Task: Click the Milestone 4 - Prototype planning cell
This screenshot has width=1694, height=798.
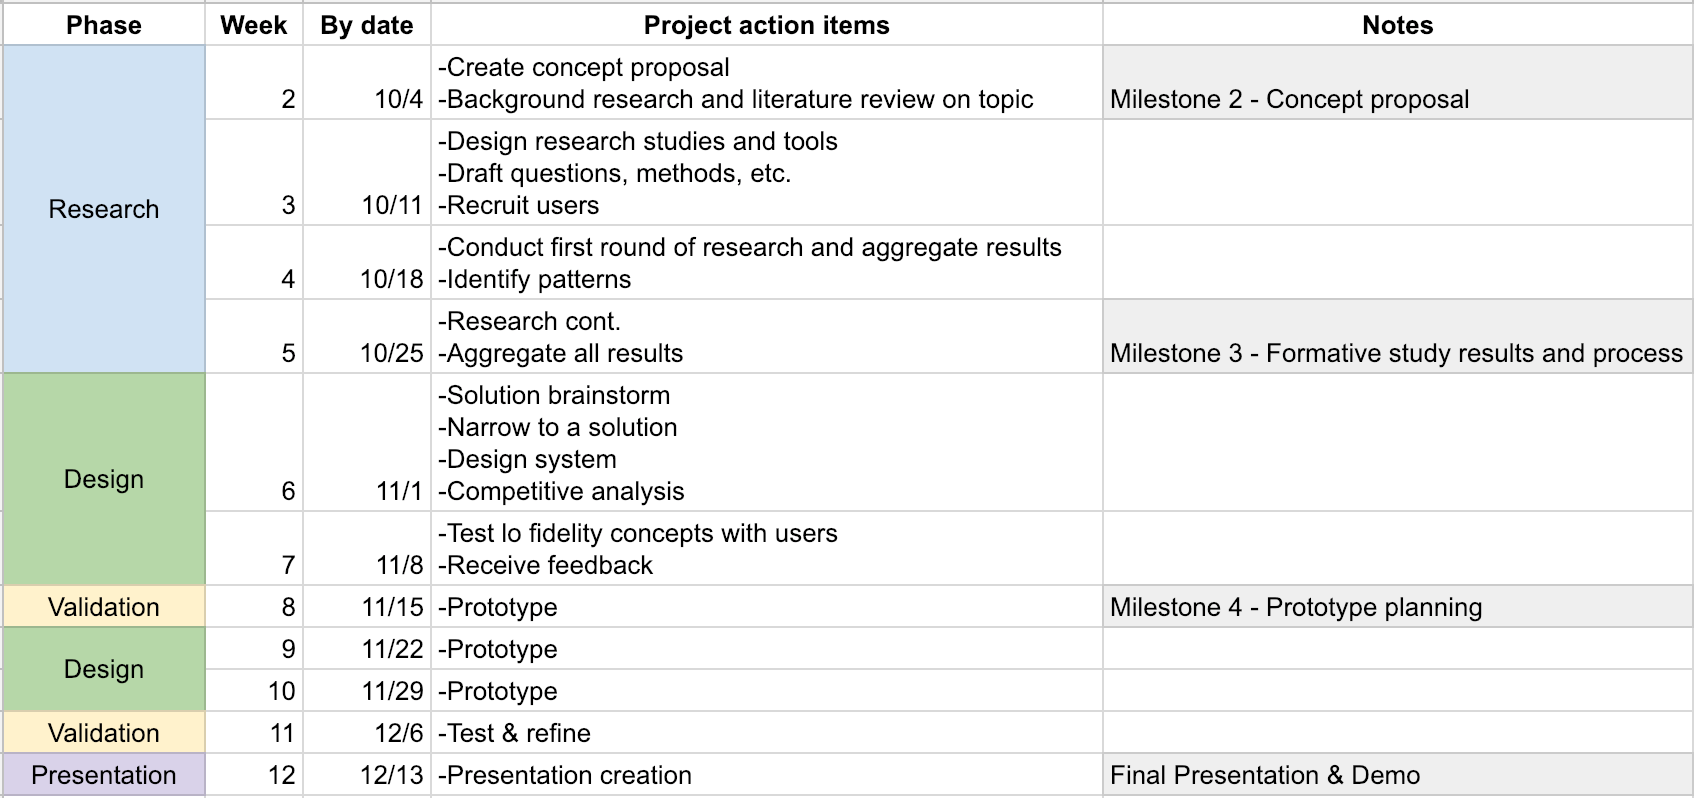Action: tap(1397, 607)
